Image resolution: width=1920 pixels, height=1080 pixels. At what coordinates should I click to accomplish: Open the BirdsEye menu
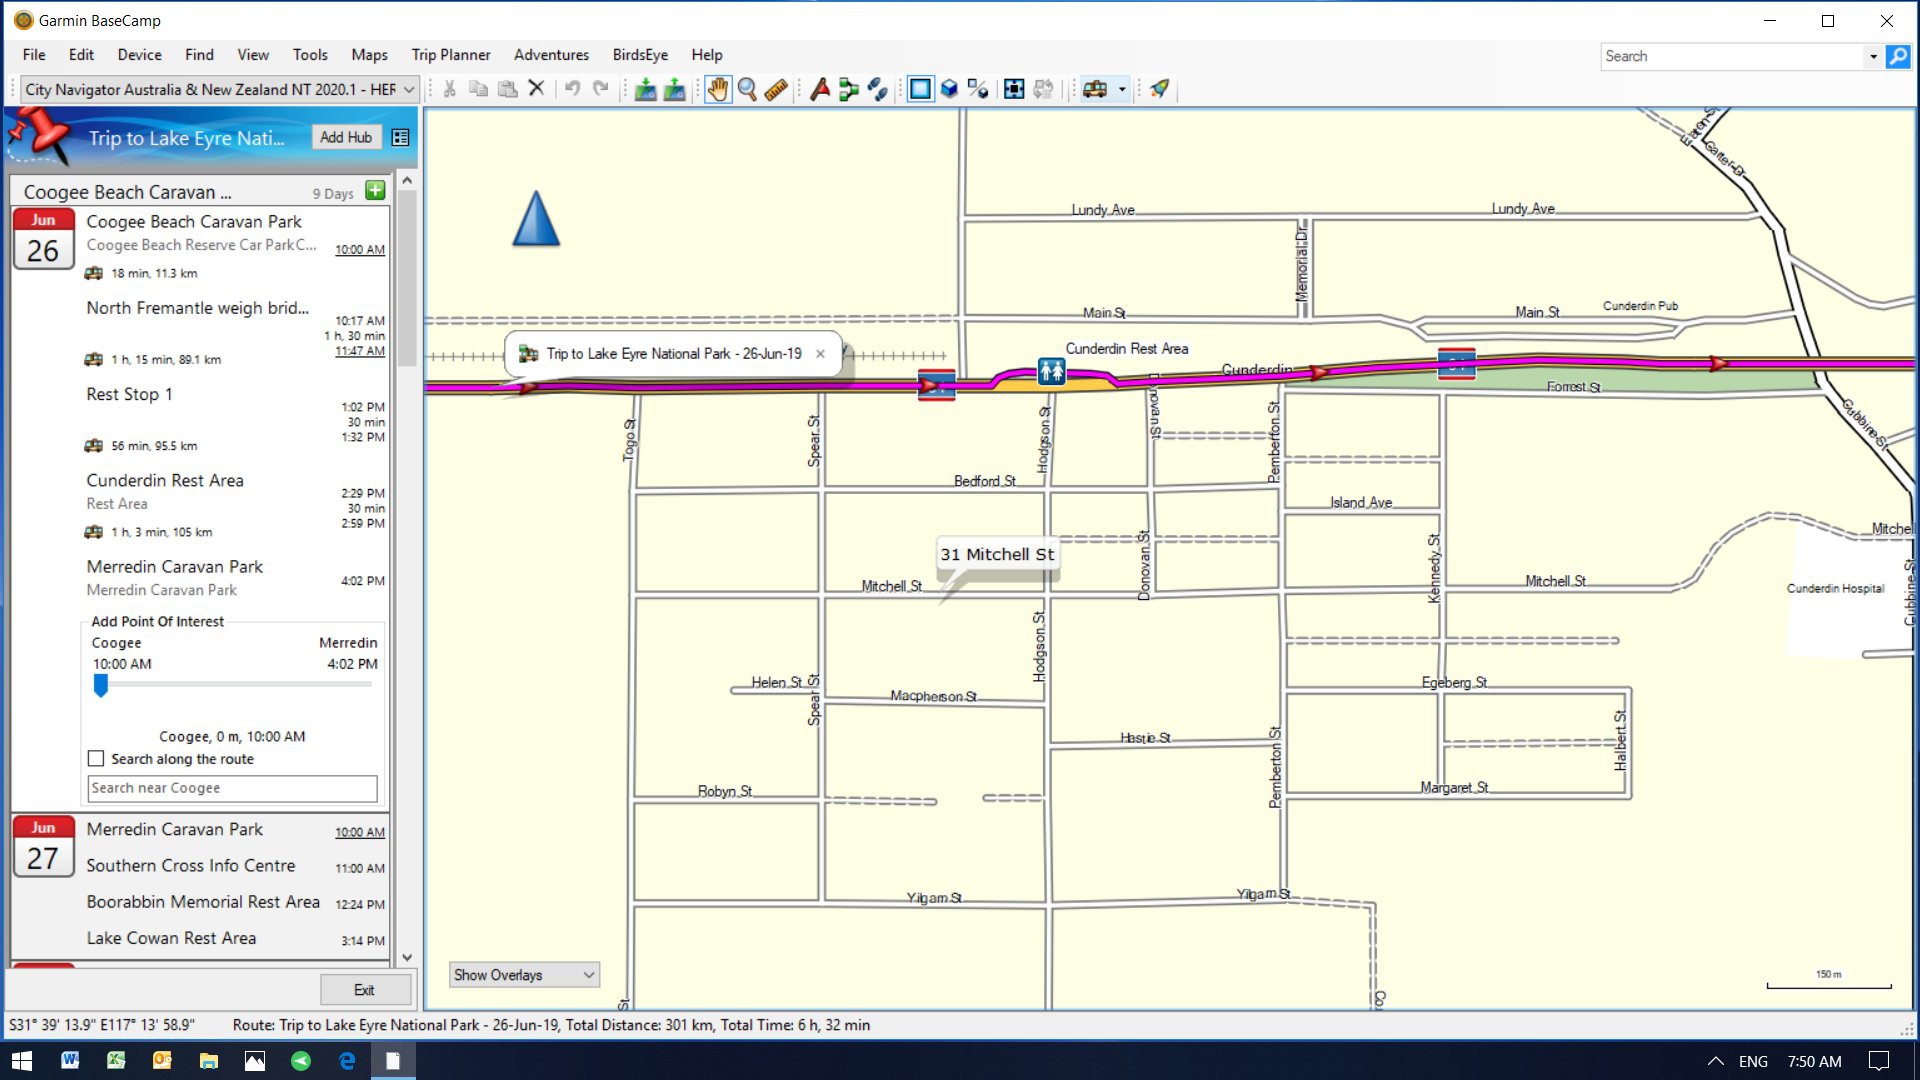(640, 55)
